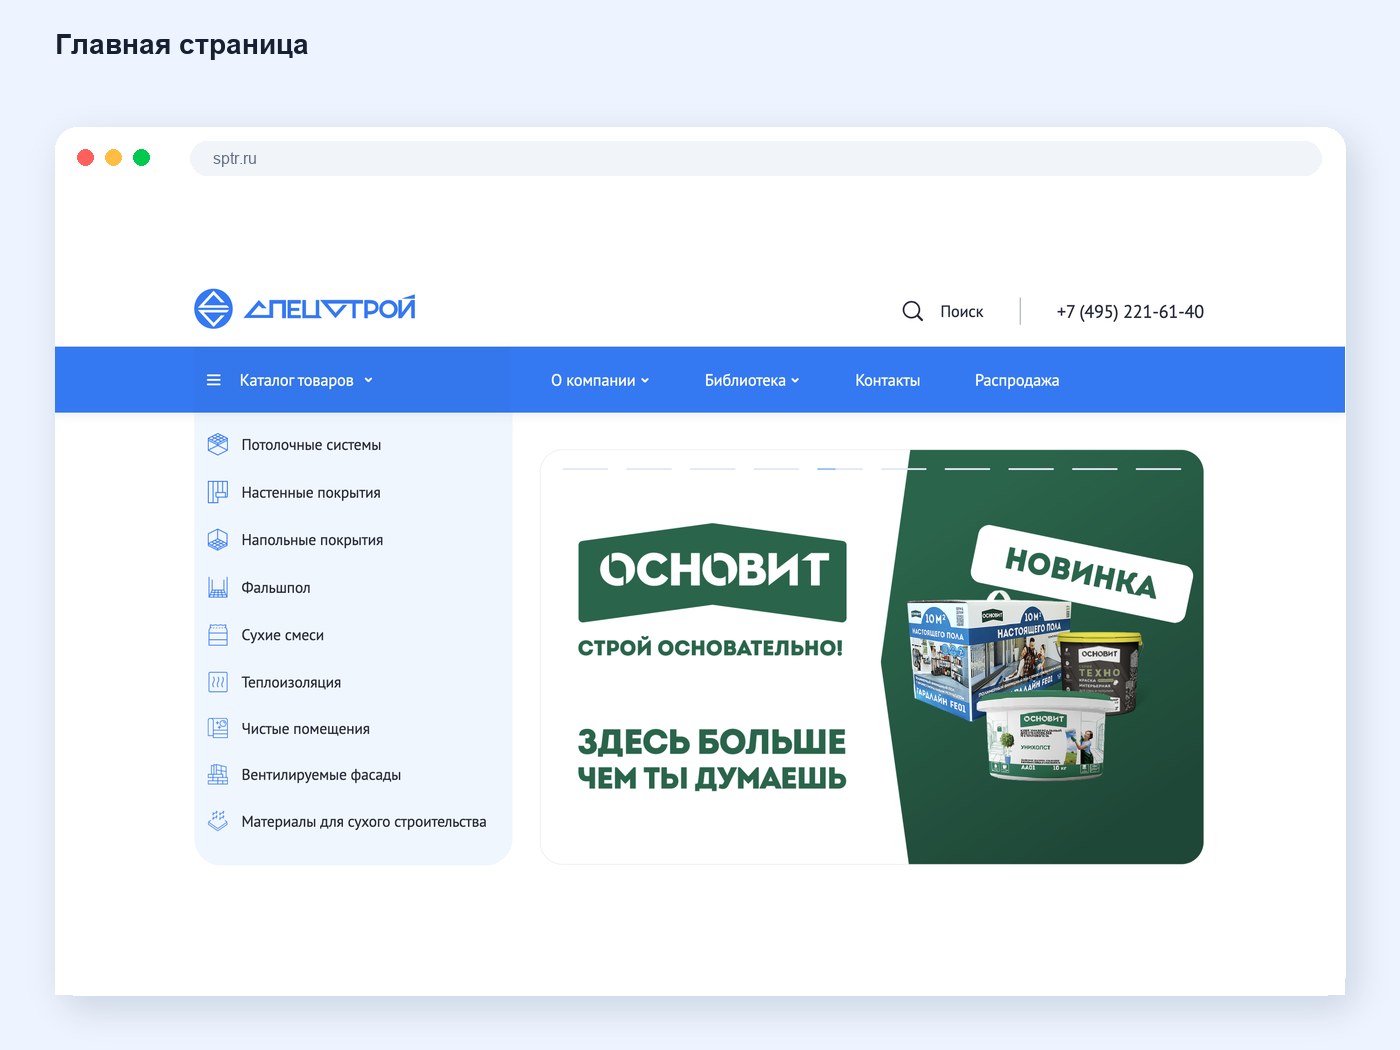
Task: Click the magnifying glass search icon
Action: coord(913,311)
